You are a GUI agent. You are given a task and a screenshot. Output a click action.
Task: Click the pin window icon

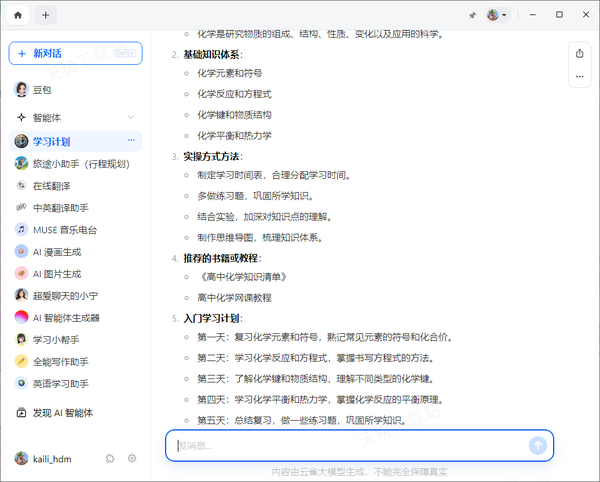[x=472, y=16]
